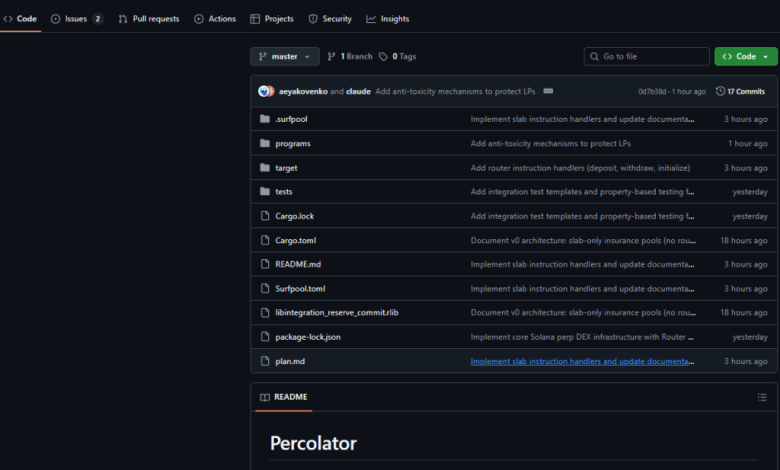The image size is (780, 470).
Task: Open the tests folder
Action: click(284, 192)
